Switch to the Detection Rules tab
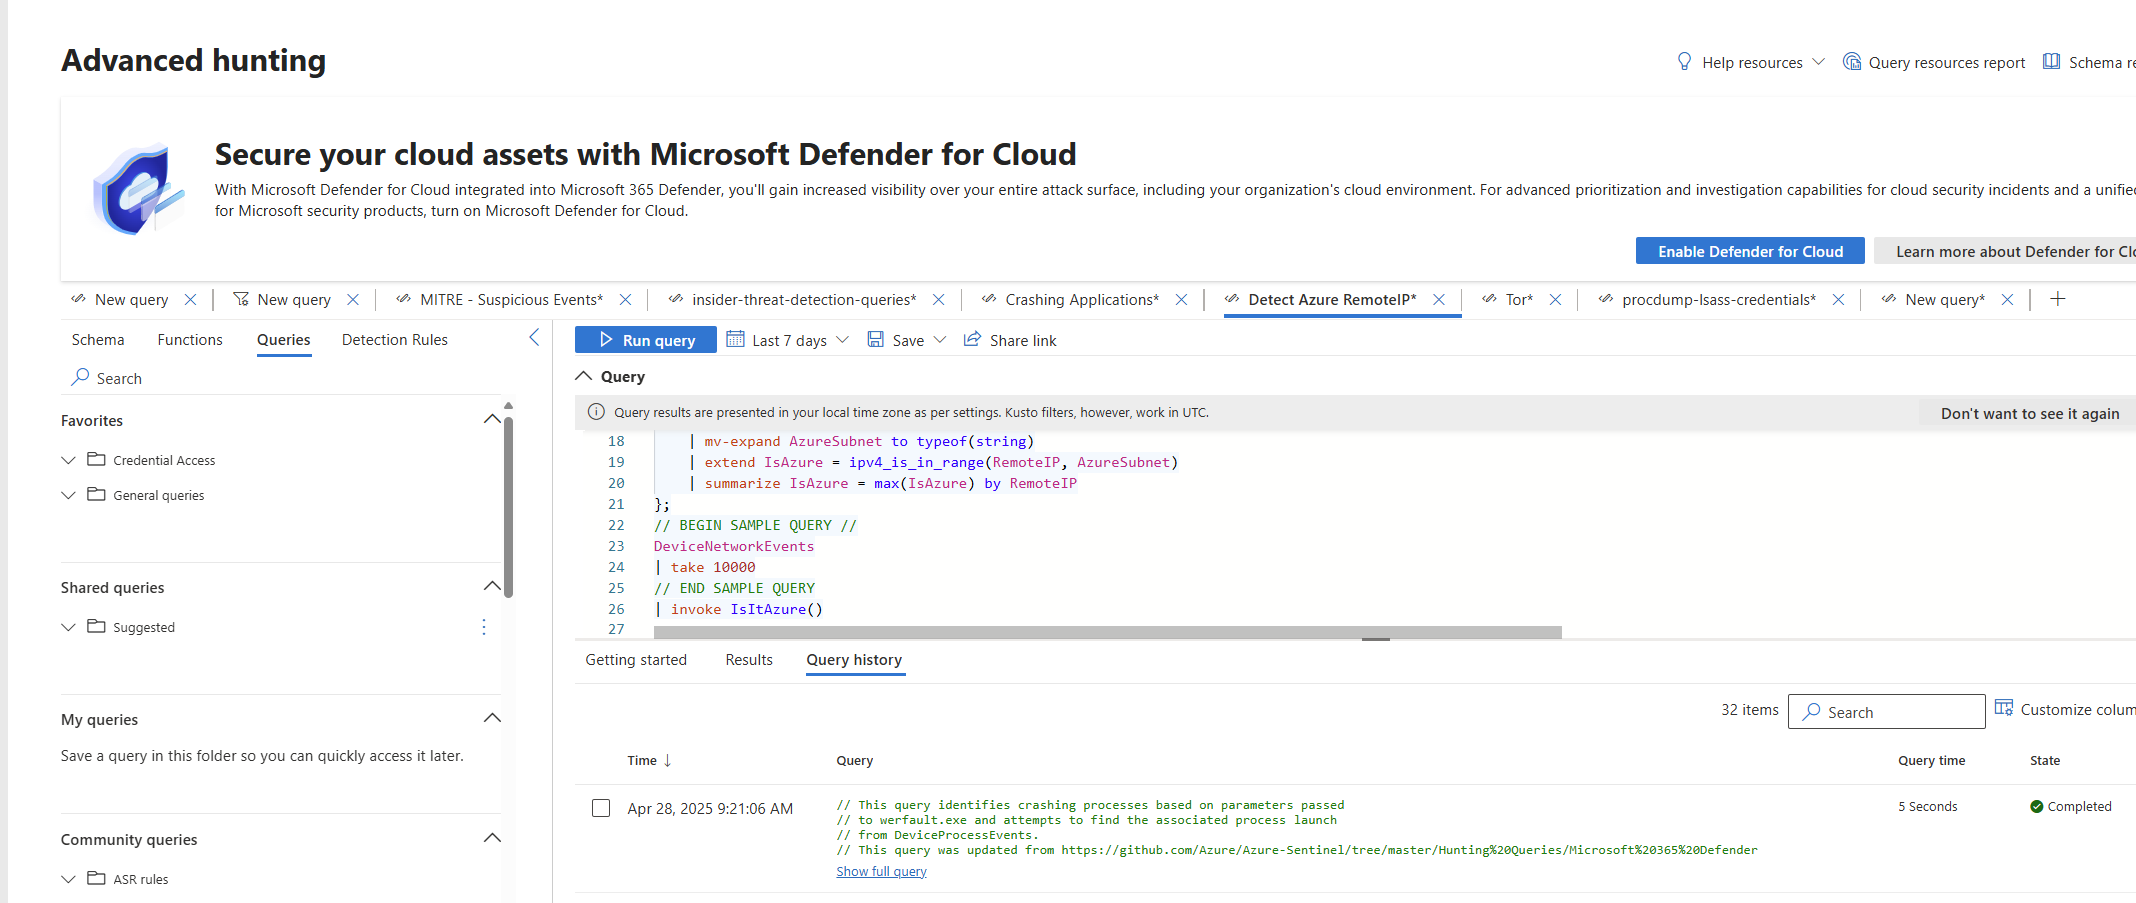Image resolution: width=2136 pixels, height=903 pixels. tap(394, 340)
